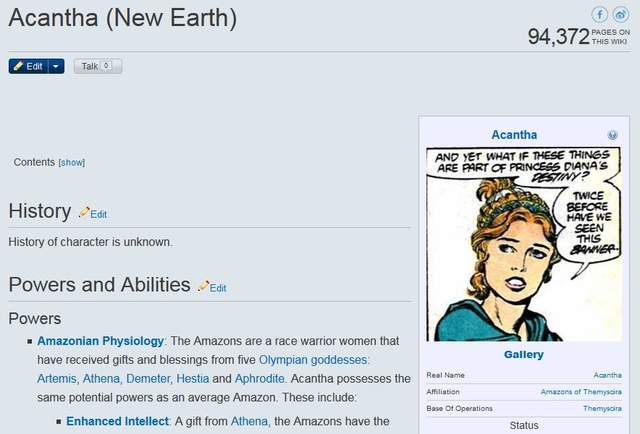Navigate to the Aphrodite page
The width and height of the screenshot is (640, 434).
(262, 378)
